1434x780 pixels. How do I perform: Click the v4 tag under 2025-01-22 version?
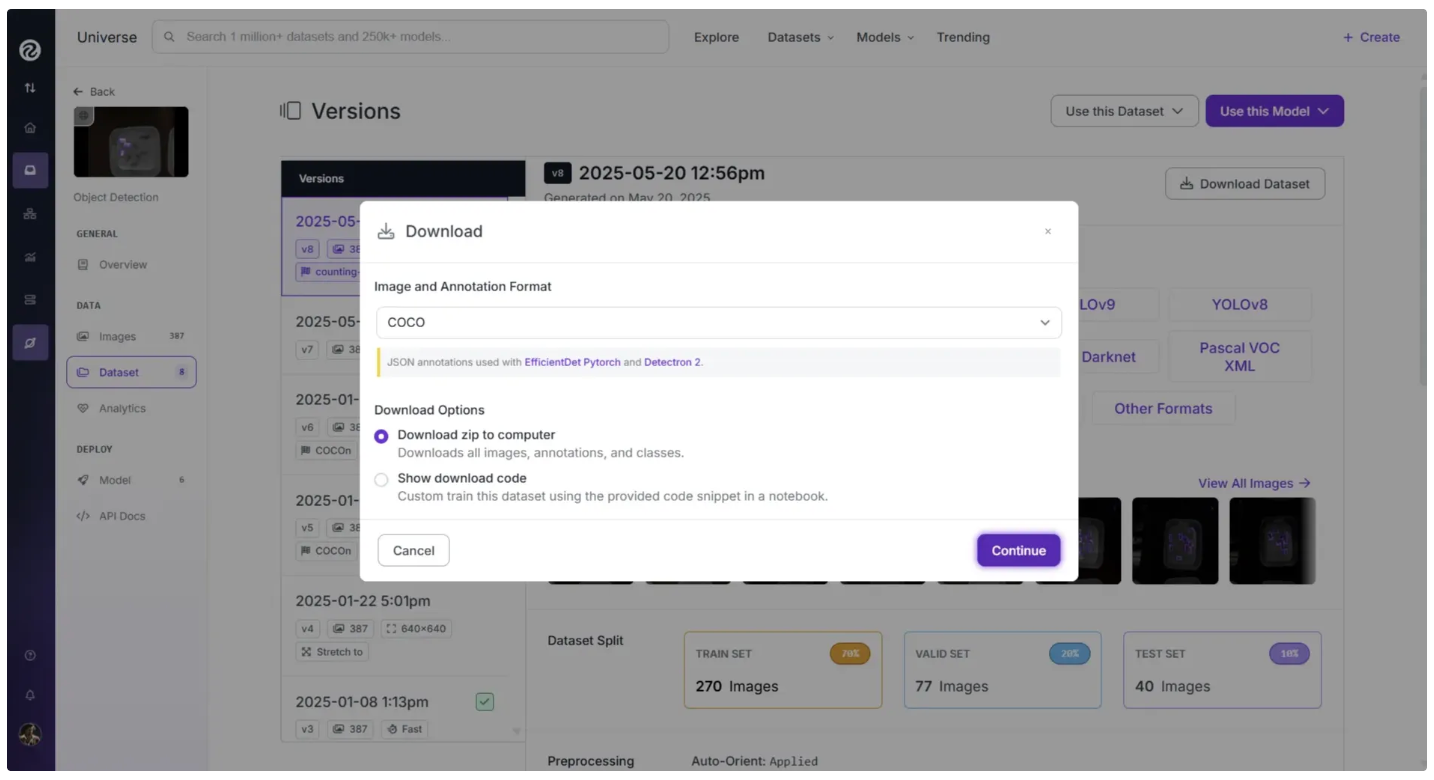[307, 629]
